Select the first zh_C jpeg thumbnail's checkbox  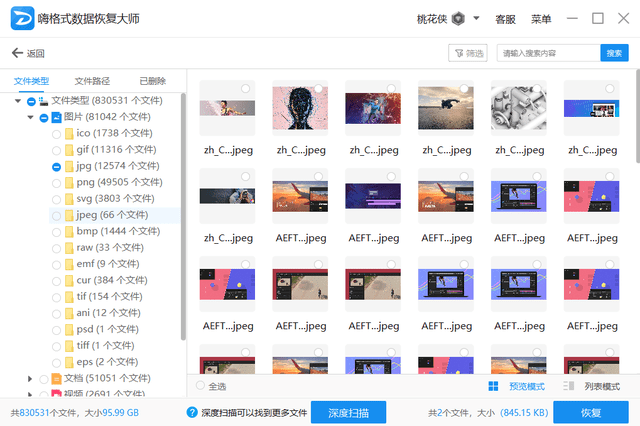[245, 89]
